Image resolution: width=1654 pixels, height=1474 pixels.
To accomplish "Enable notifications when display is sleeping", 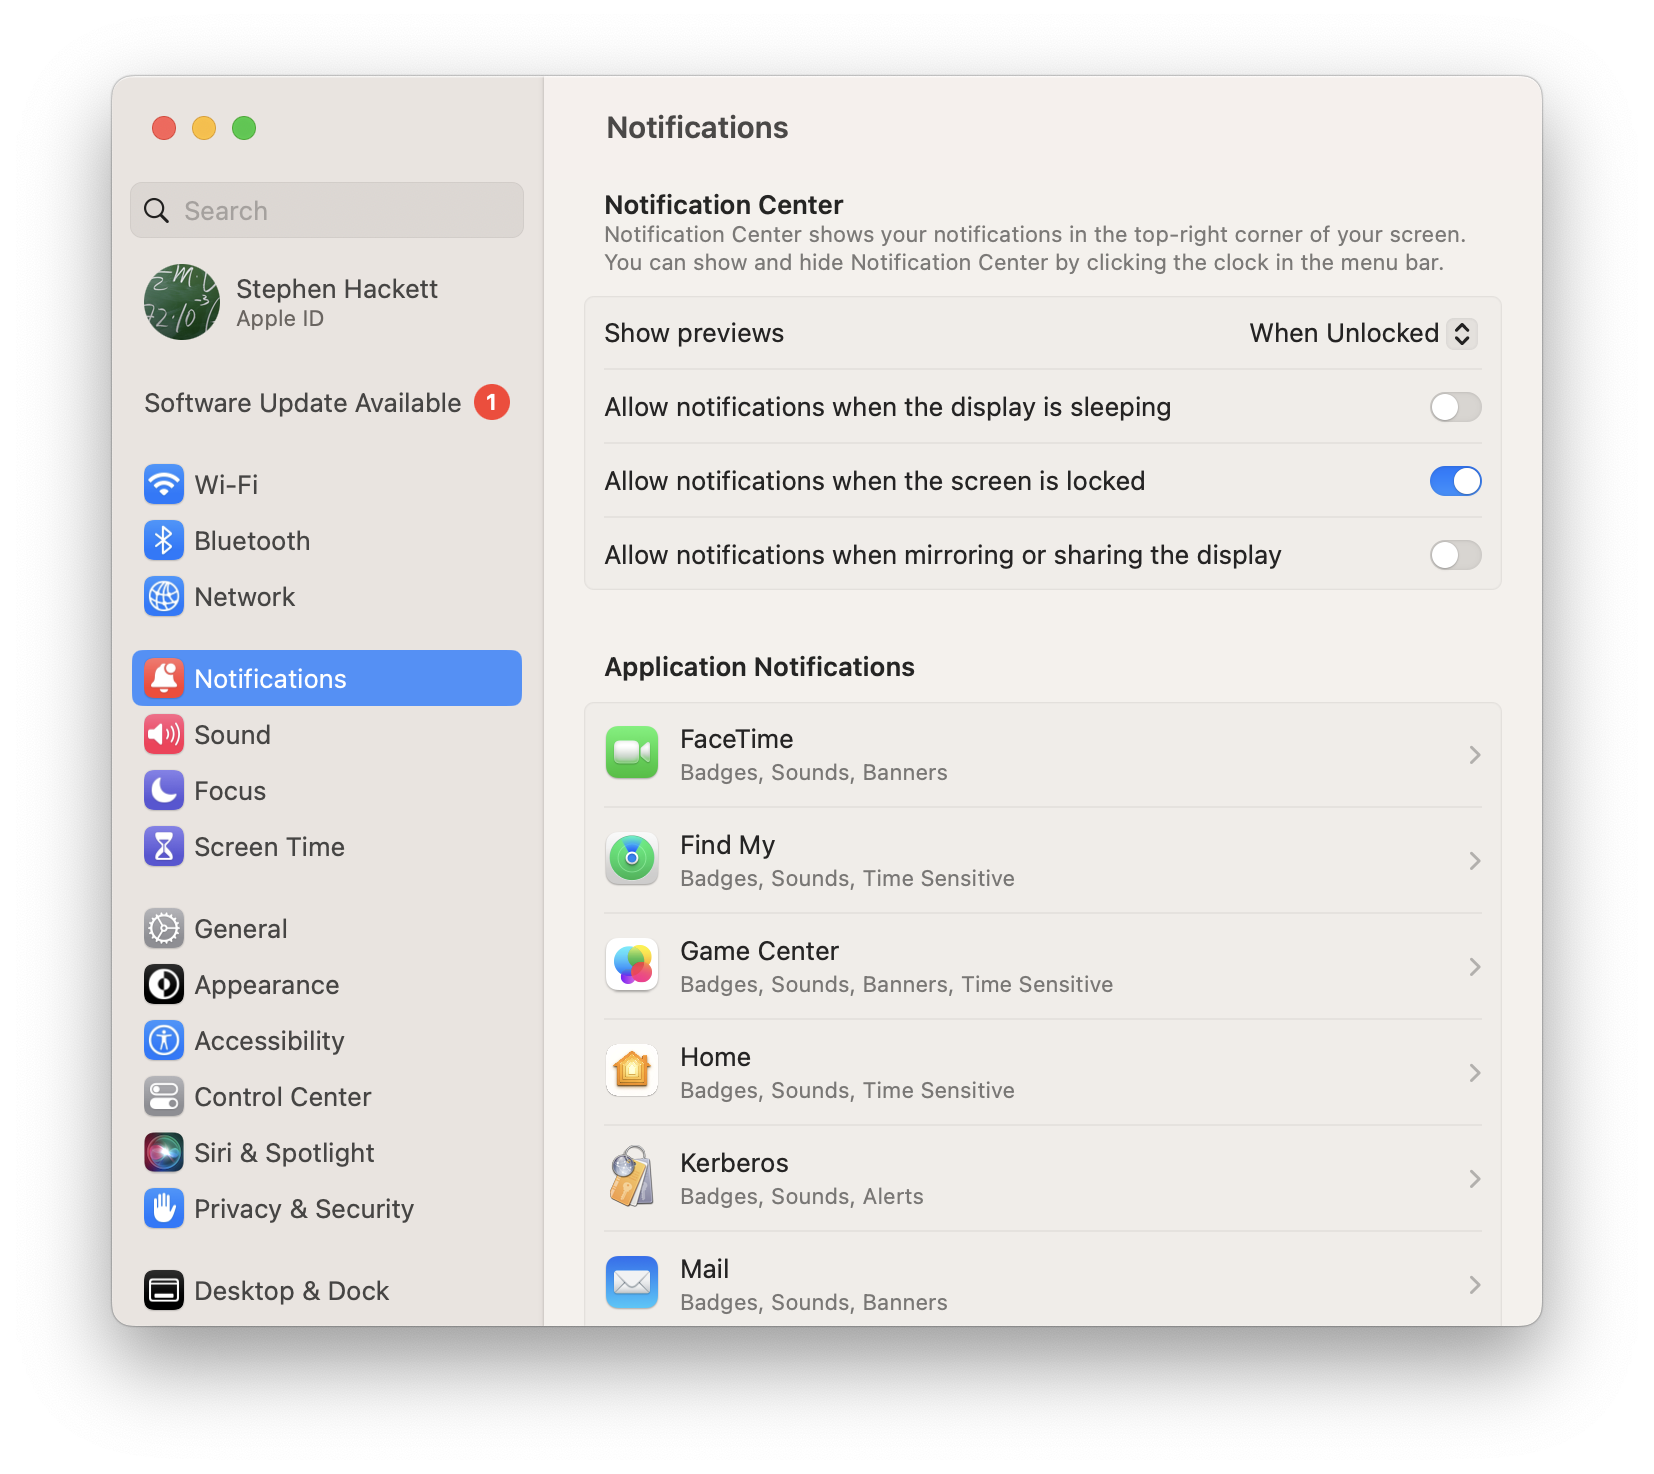I will click(1455, 407).
